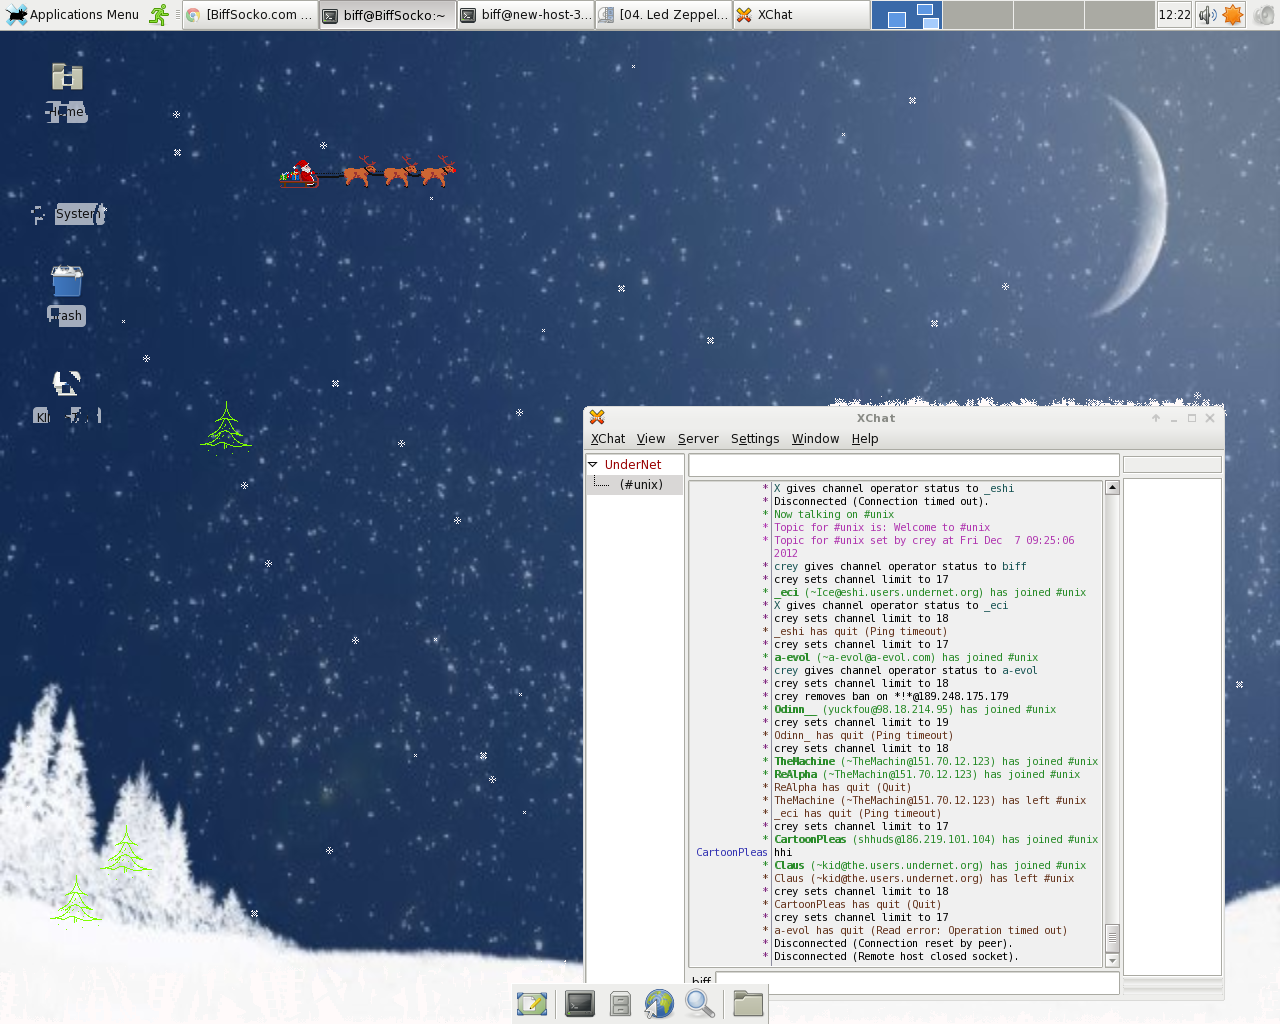1280x1024 pixels.
Task: Switch to the third workspace in pager
Action: point(1049,15)
